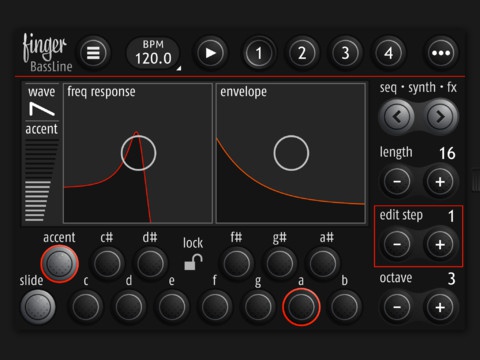The height and width of the screenshot is (360, 480).
Task: Start playback with the play button
Action: pos(210,53)
